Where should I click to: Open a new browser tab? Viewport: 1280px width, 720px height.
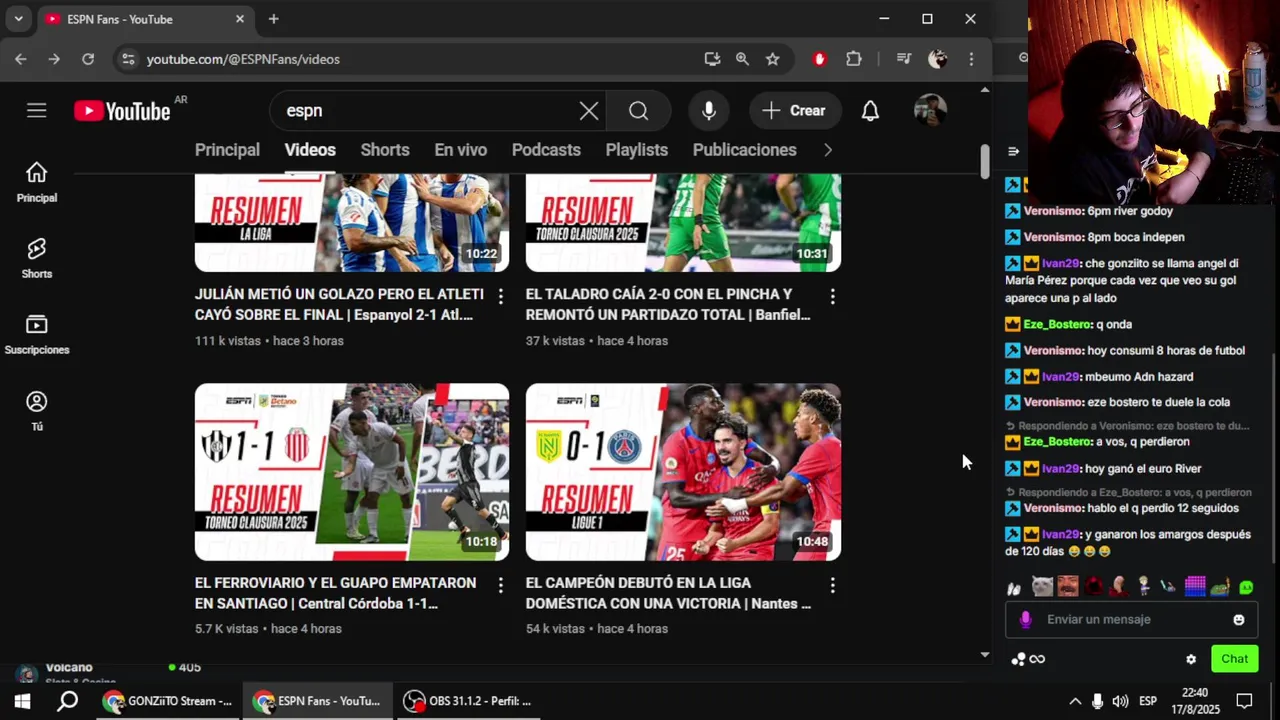point(273,19)
